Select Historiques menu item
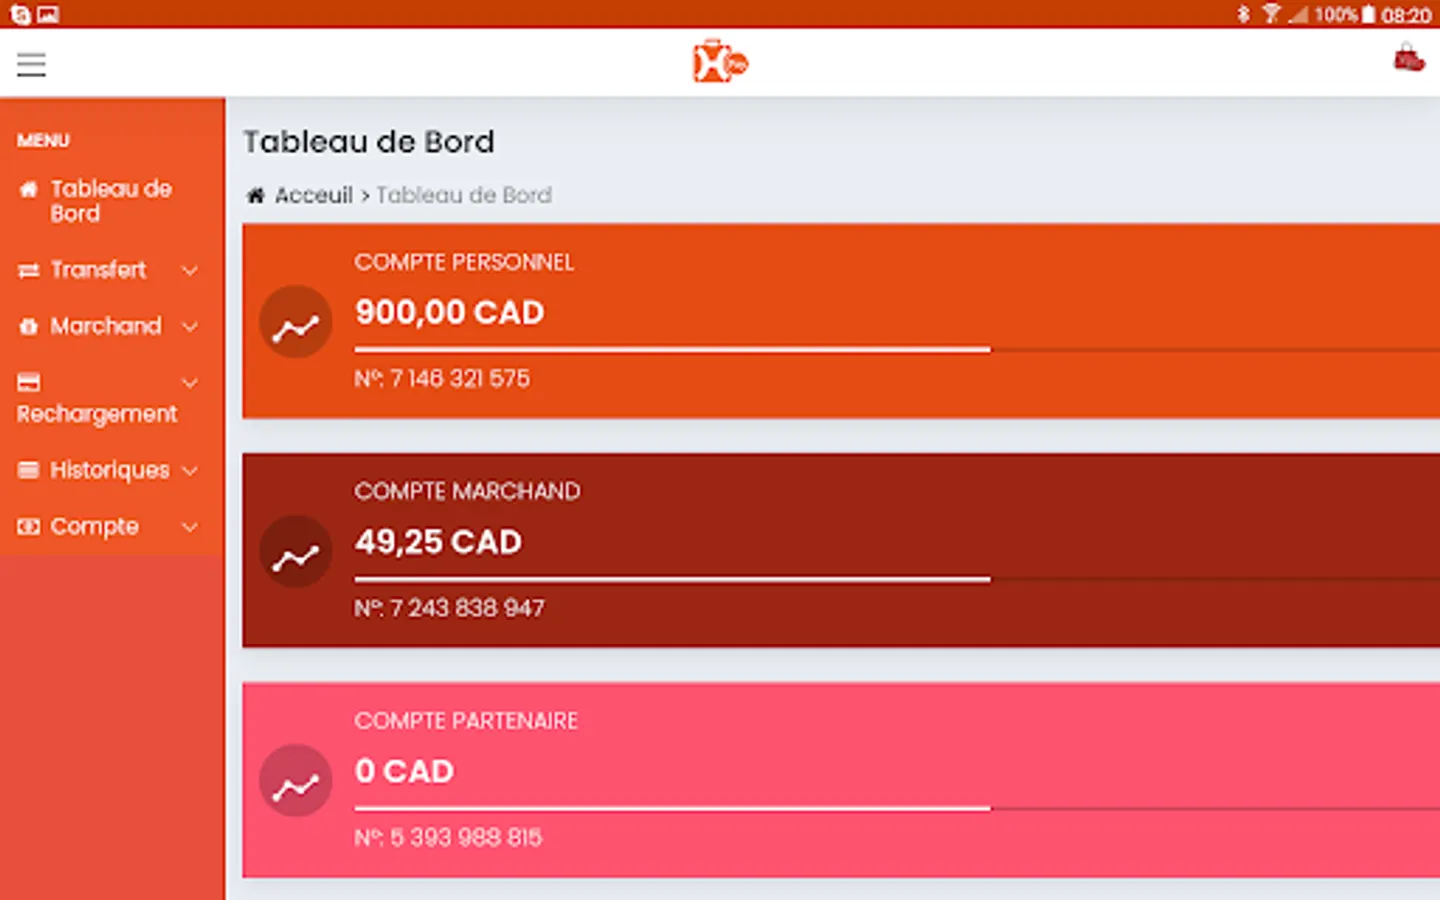The width and height of the screenshot is (1440, 900). pos(109,470)
